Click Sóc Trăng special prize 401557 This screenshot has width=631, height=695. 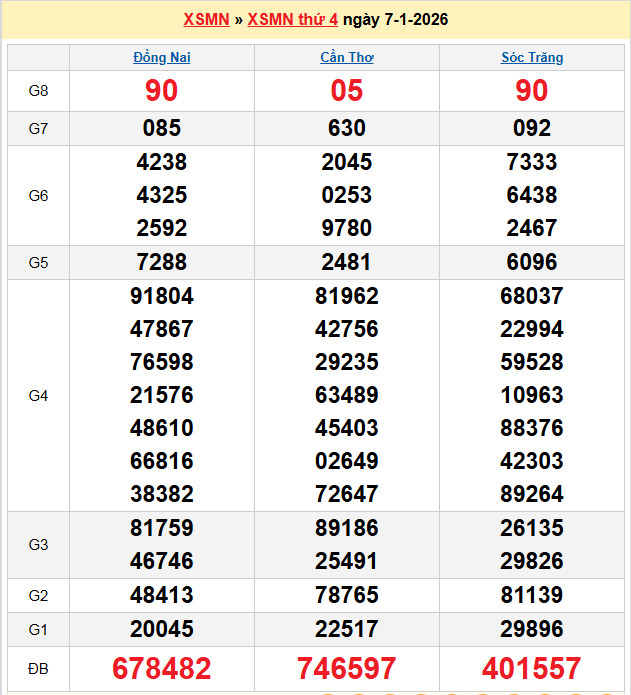[x=531, y=668]
